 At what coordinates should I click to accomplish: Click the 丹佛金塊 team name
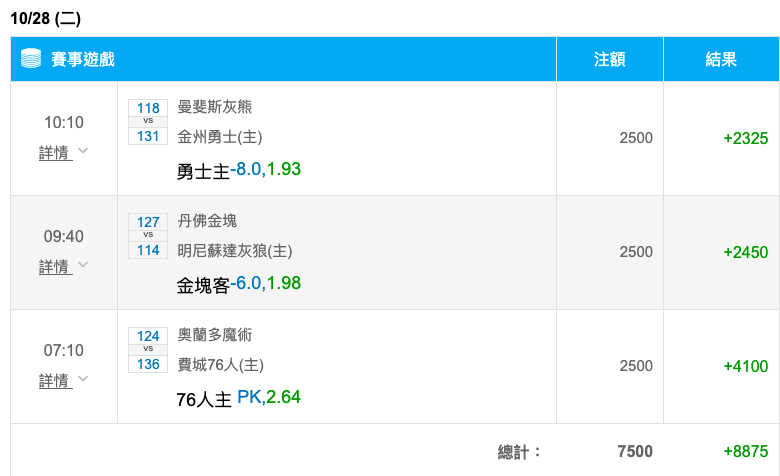point(207,221)
